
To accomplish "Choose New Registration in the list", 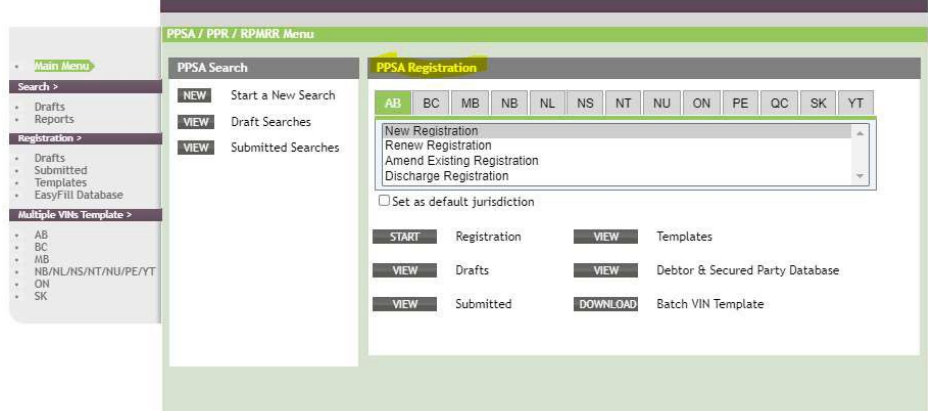I will tap(617, 131).
